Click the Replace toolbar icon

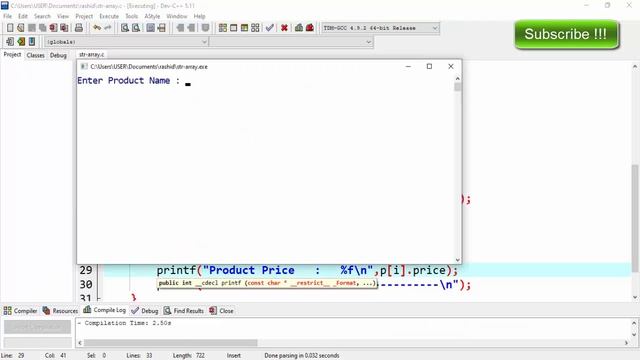coord(136,28)
